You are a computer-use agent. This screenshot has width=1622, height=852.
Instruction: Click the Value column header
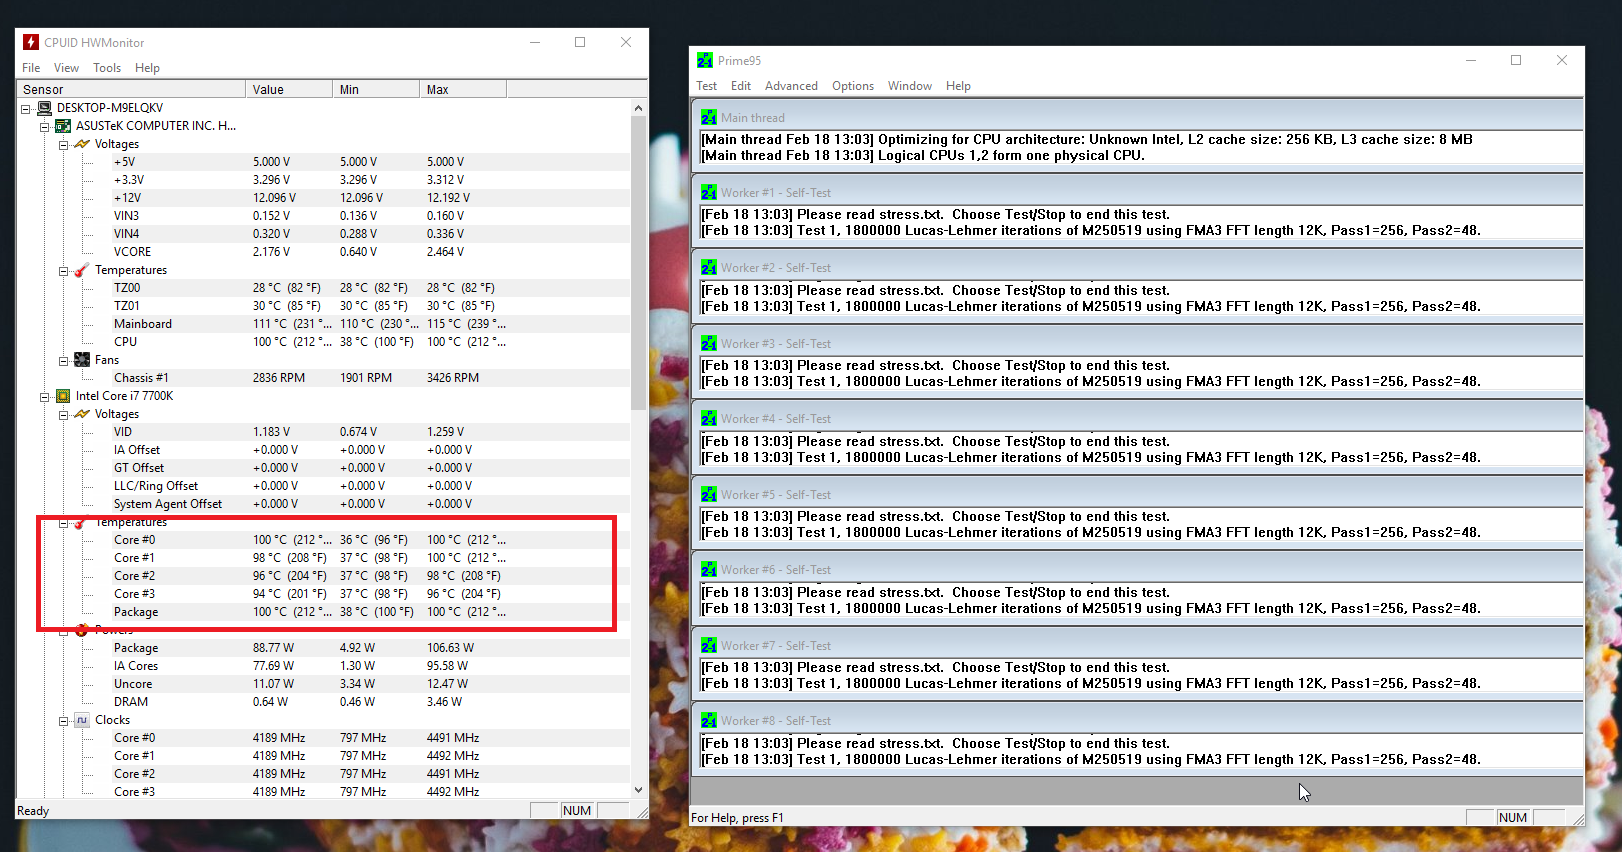coord(289,89)
